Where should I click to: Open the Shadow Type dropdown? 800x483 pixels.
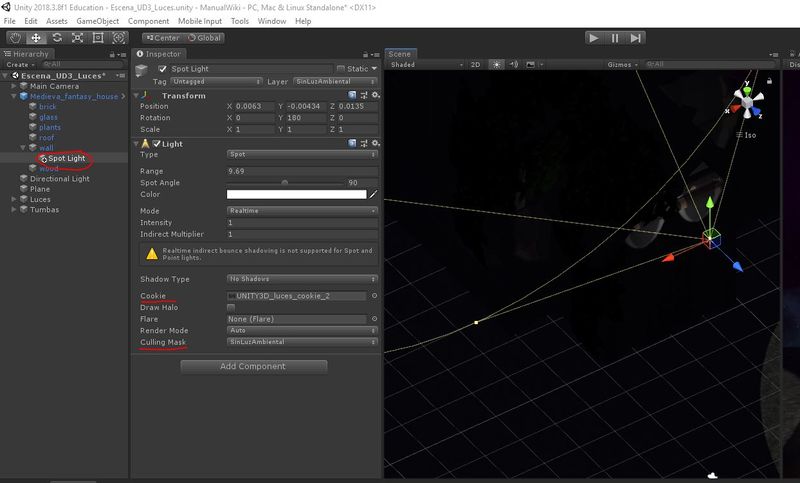tap(302, 279)
